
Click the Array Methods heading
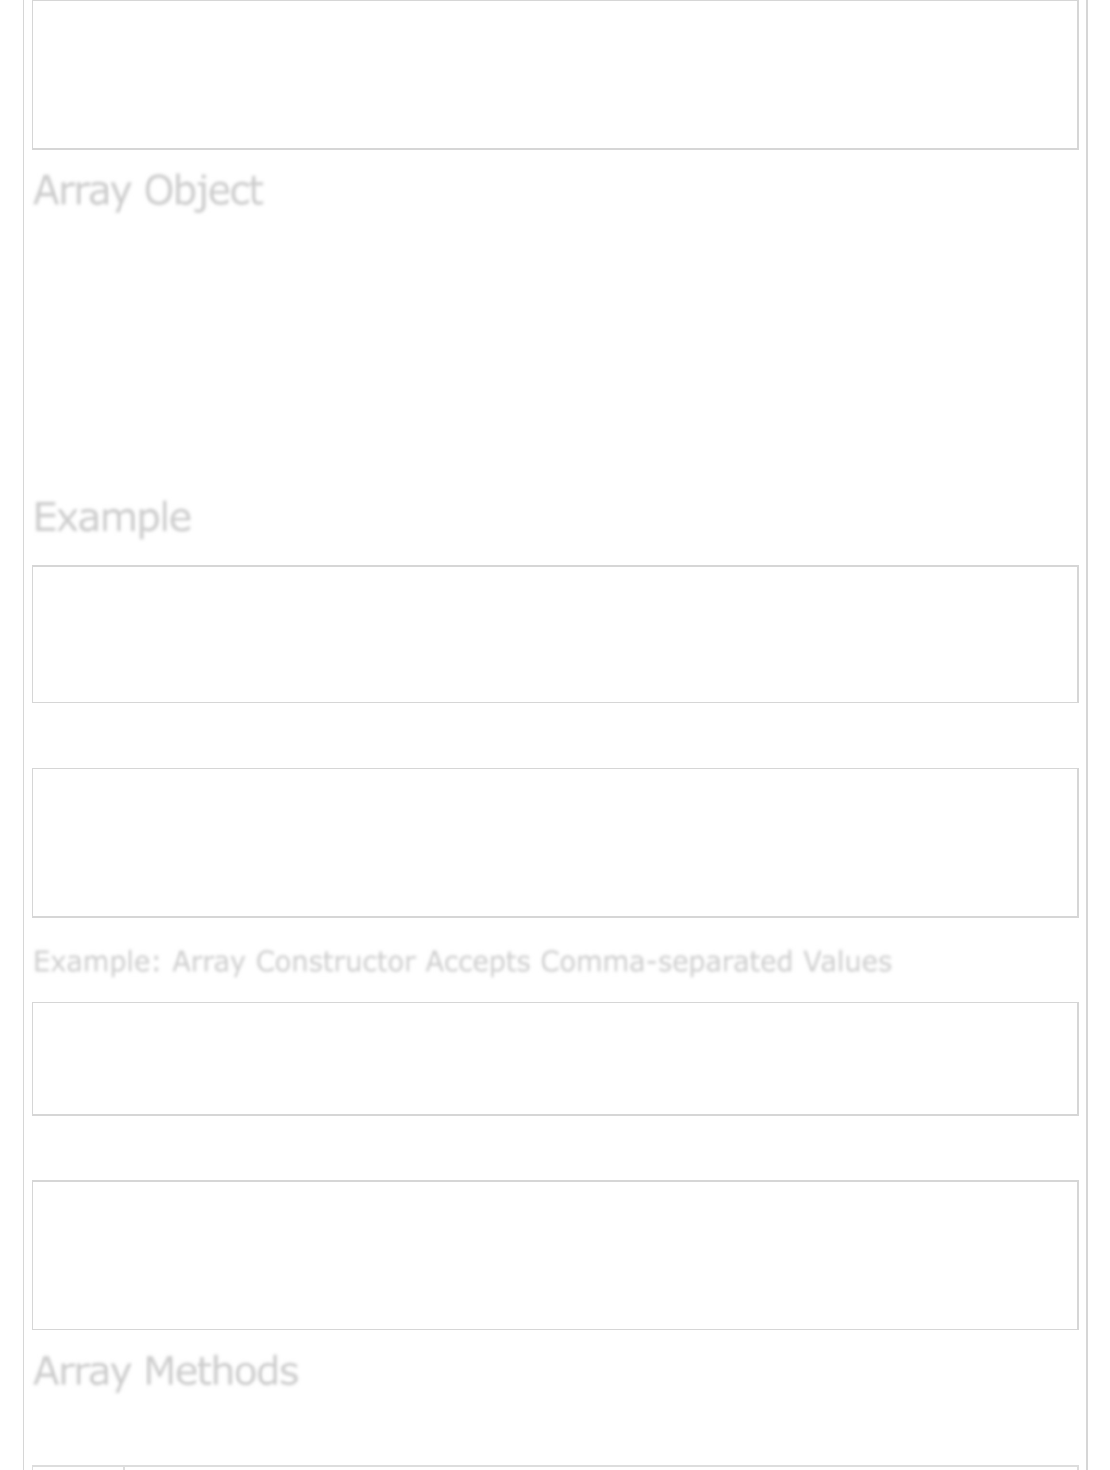pyautogui.click(x=166, y=1370)
